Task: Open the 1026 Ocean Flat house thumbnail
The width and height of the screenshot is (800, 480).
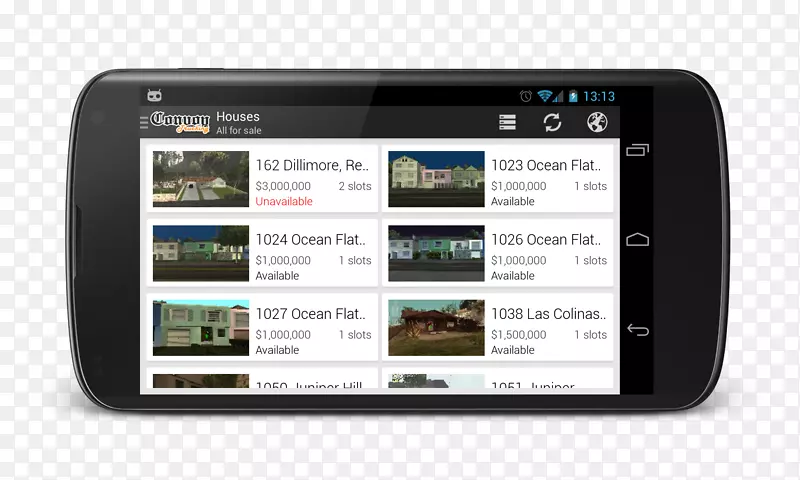Action: (x=436, y=253)
